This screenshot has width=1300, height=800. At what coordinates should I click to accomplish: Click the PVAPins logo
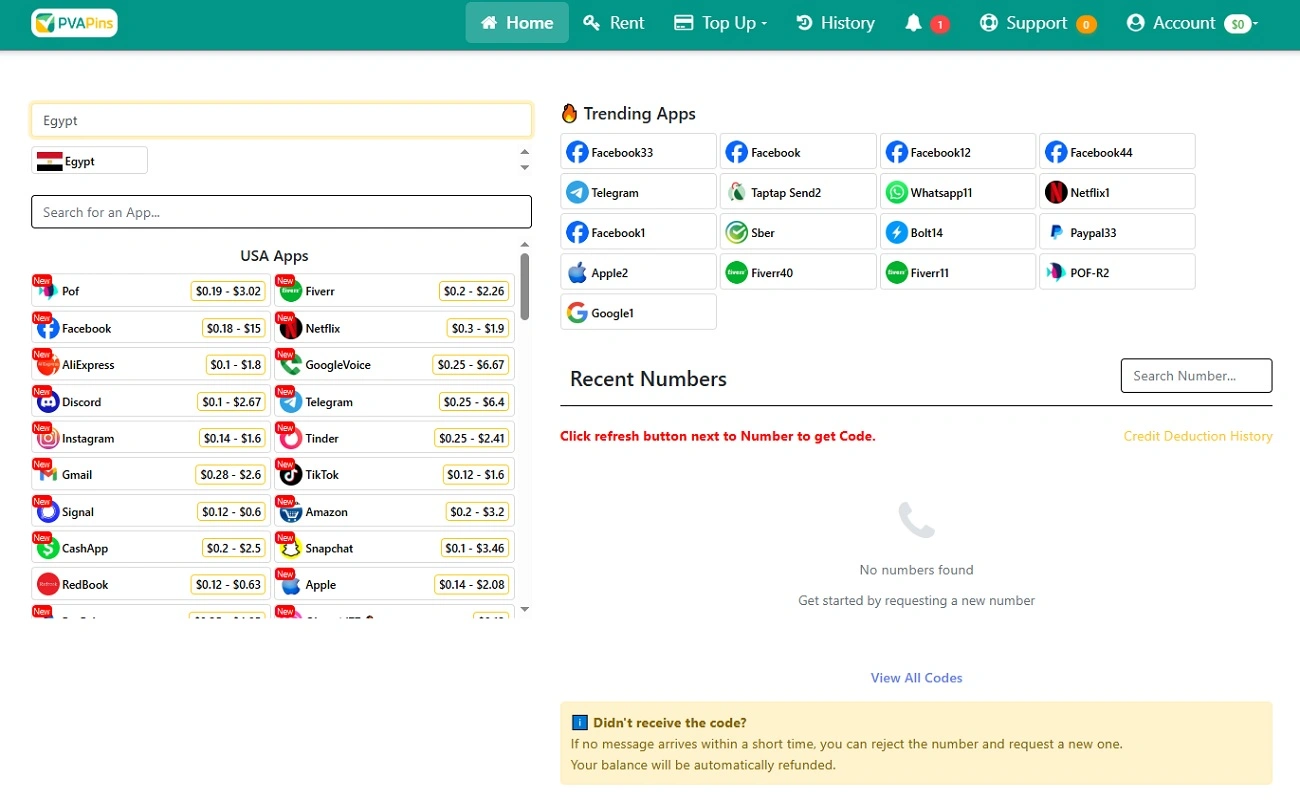pos(74,23)
